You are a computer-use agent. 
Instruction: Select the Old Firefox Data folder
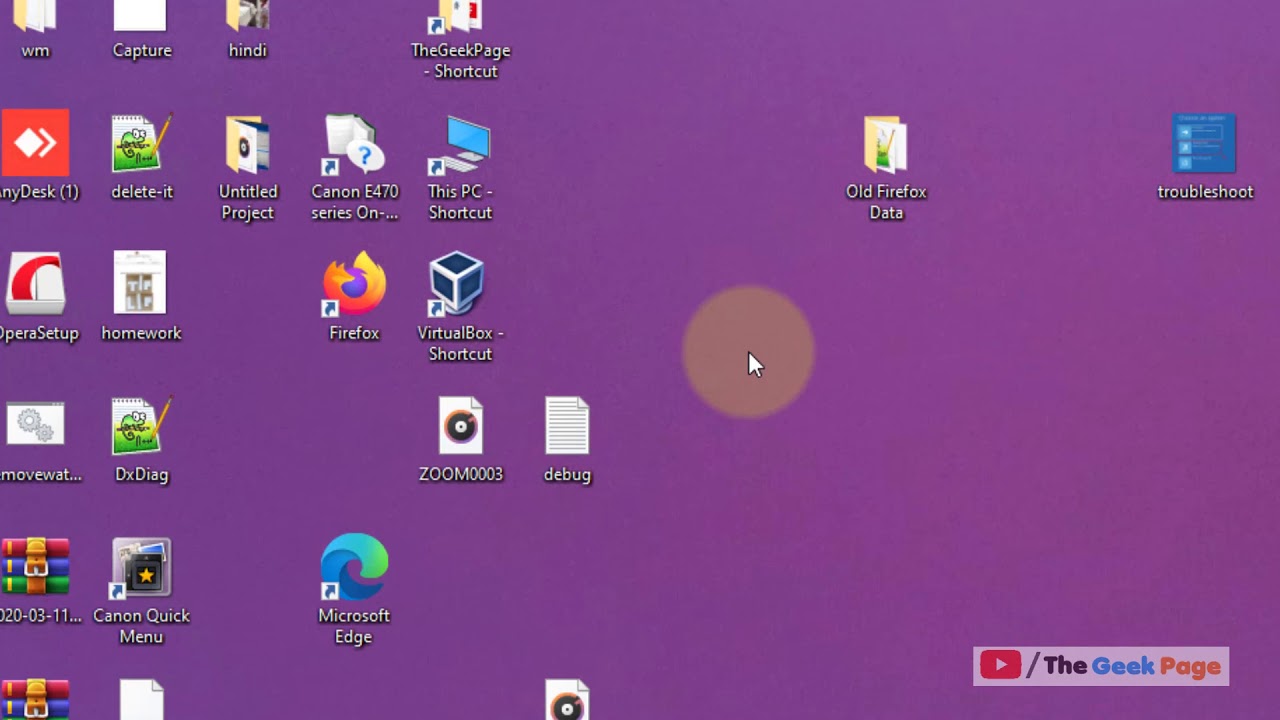886,145
